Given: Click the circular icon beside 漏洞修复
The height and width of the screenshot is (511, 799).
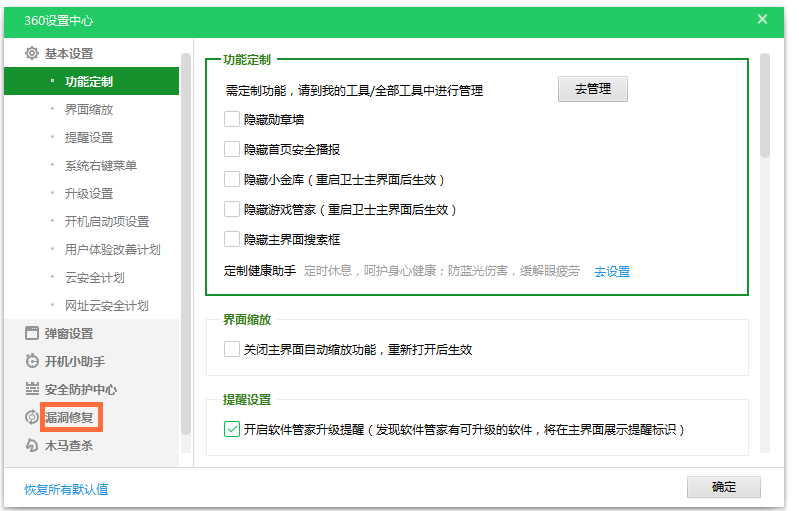Looking at the screenshot, I should pyautogui.click(x=32, y=417).
